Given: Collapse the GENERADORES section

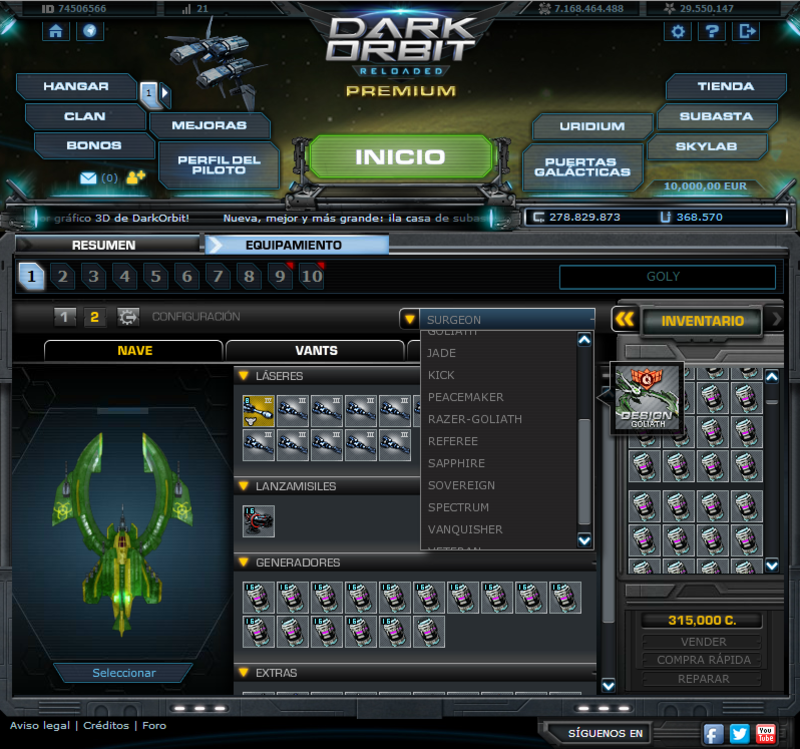Looking at the screenshot, I should [x=243, y=562].
